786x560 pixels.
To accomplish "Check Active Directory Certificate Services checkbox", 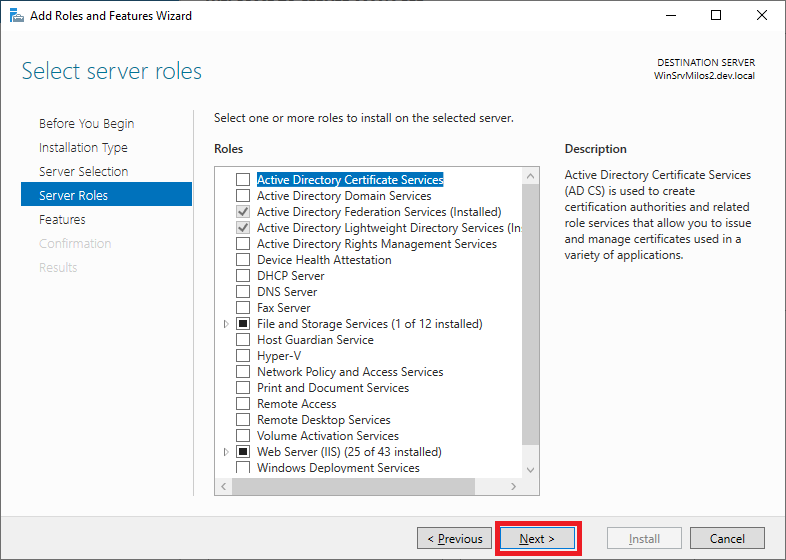I will (243, 180).
